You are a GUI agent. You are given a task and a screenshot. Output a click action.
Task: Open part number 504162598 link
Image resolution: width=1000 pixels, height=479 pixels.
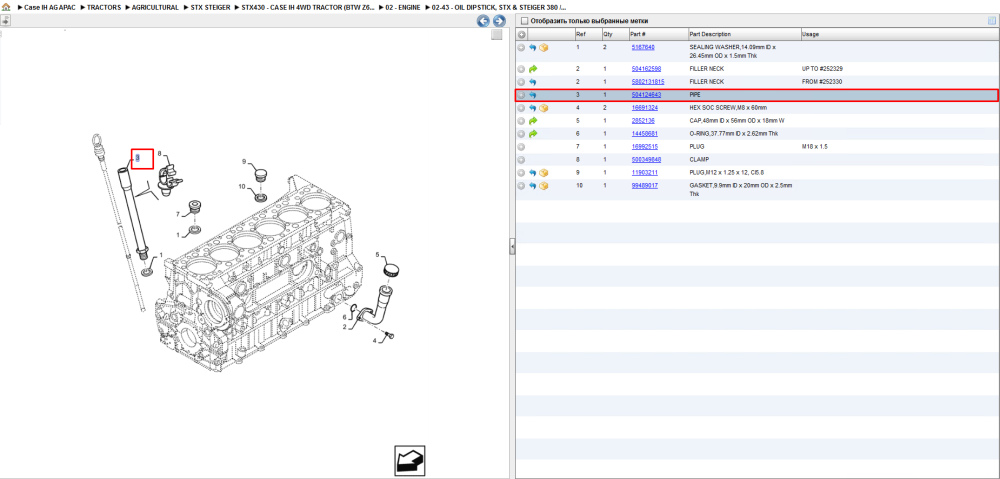tap(646, 68)
